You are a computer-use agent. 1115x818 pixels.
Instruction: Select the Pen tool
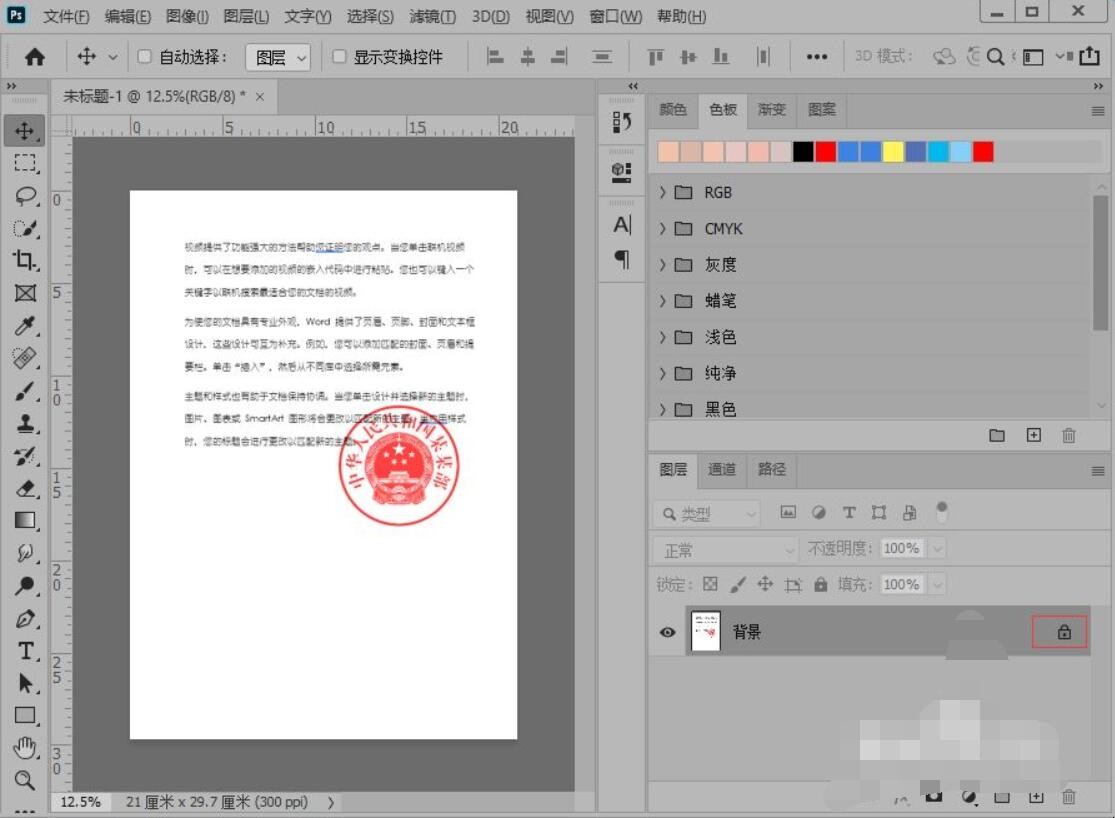(x=26, y=618)
